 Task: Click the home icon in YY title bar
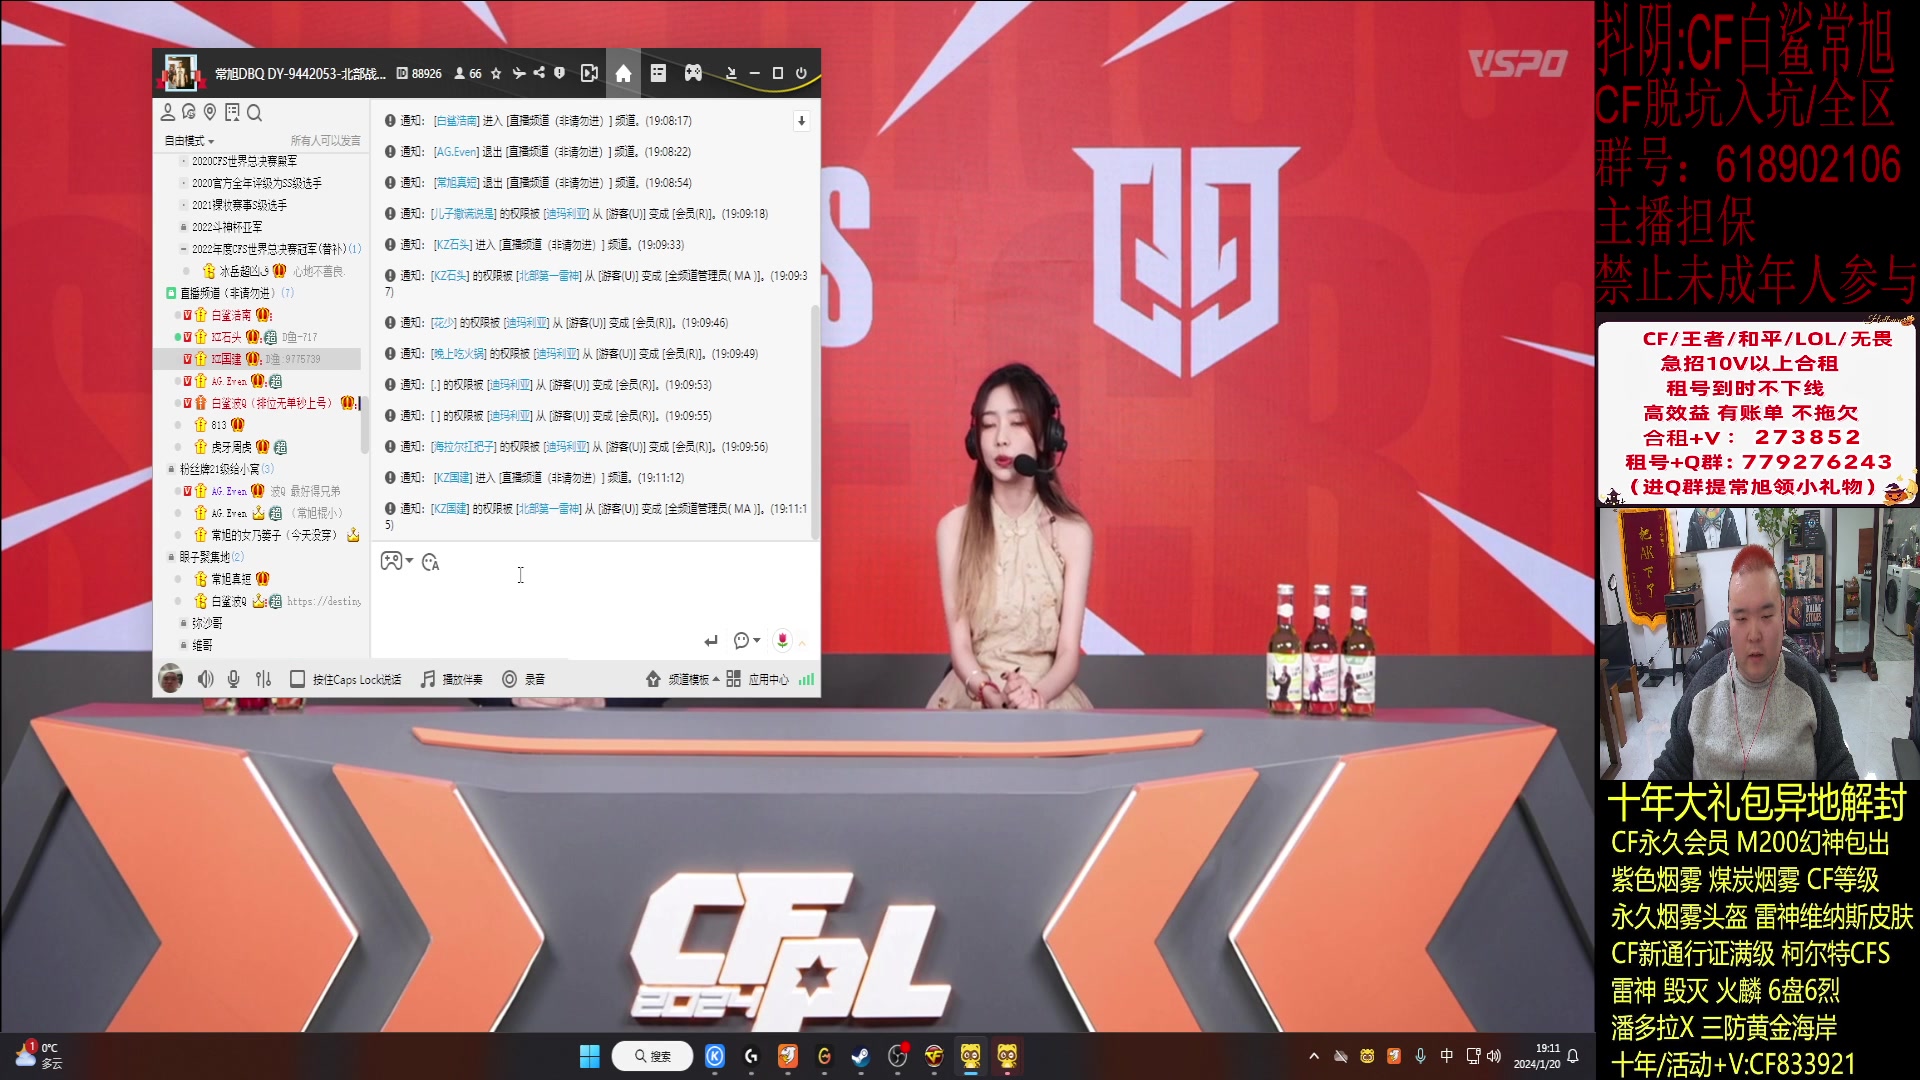[x=623, y=73]
